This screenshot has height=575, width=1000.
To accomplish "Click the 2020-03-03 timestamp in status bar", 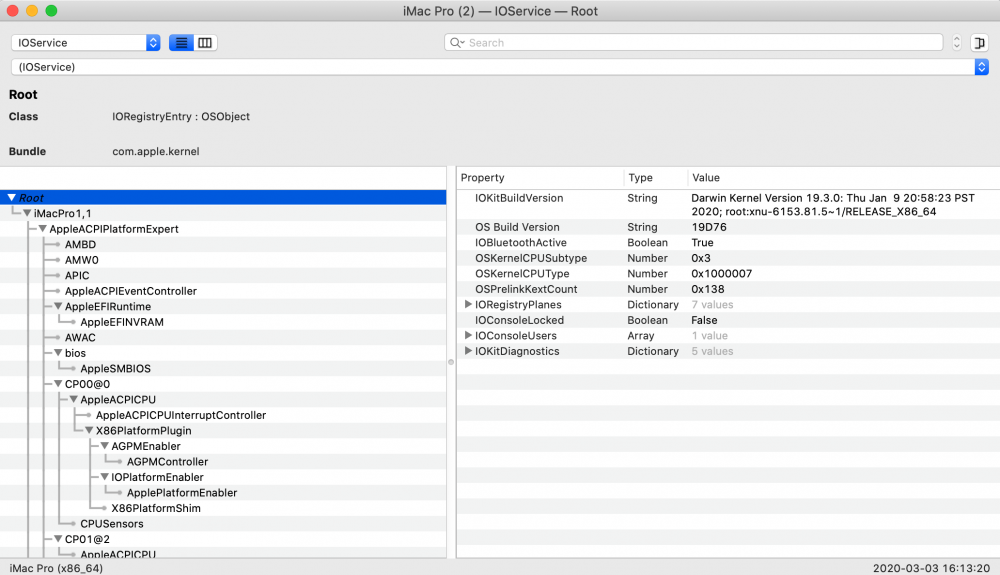I will 931,568.
